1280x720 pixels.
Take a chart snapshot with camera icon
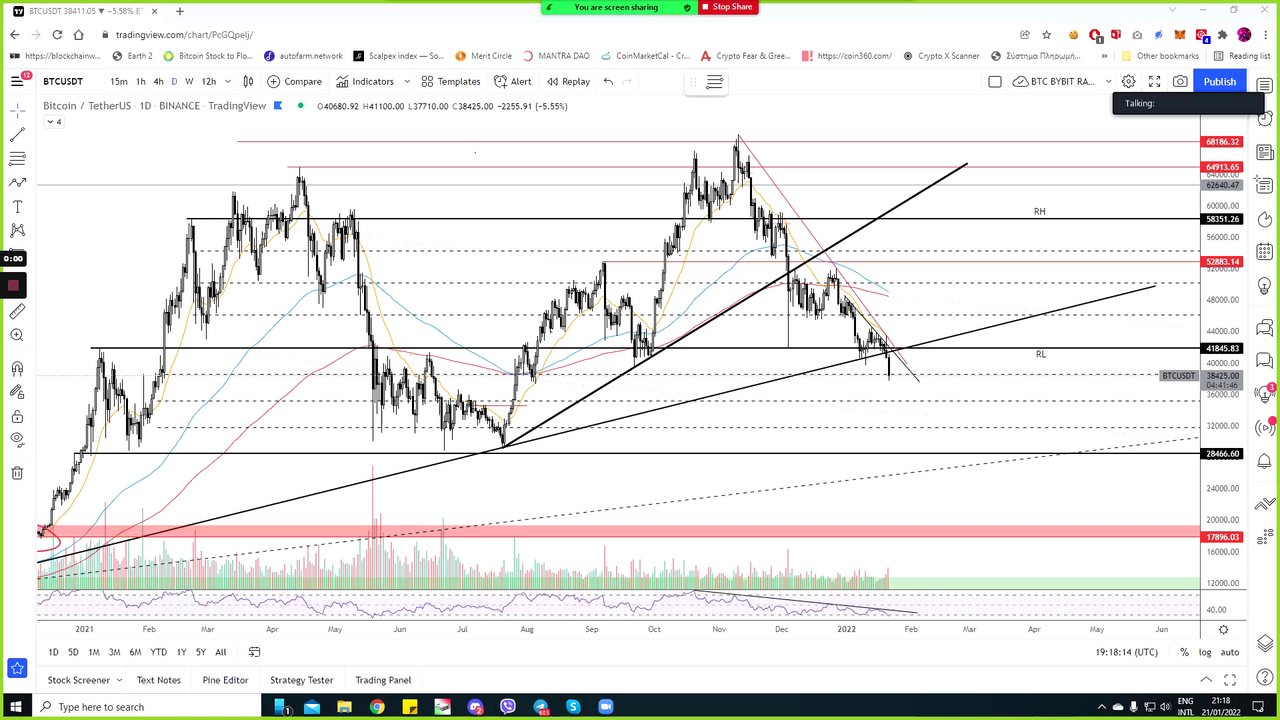1180,81
